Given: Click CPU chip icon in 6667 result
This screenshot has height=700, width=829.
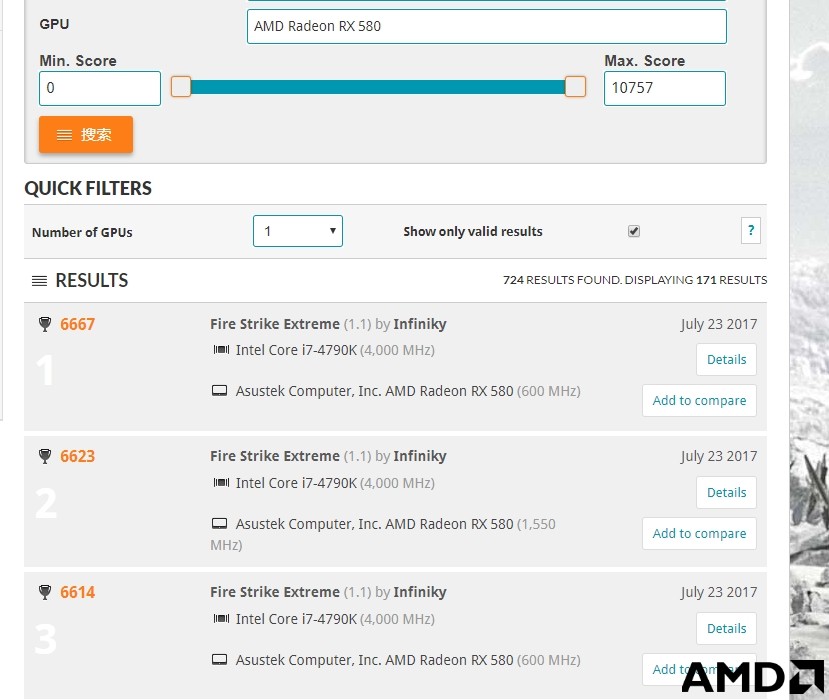Looking at the screenshot, I should coord(221,349).
